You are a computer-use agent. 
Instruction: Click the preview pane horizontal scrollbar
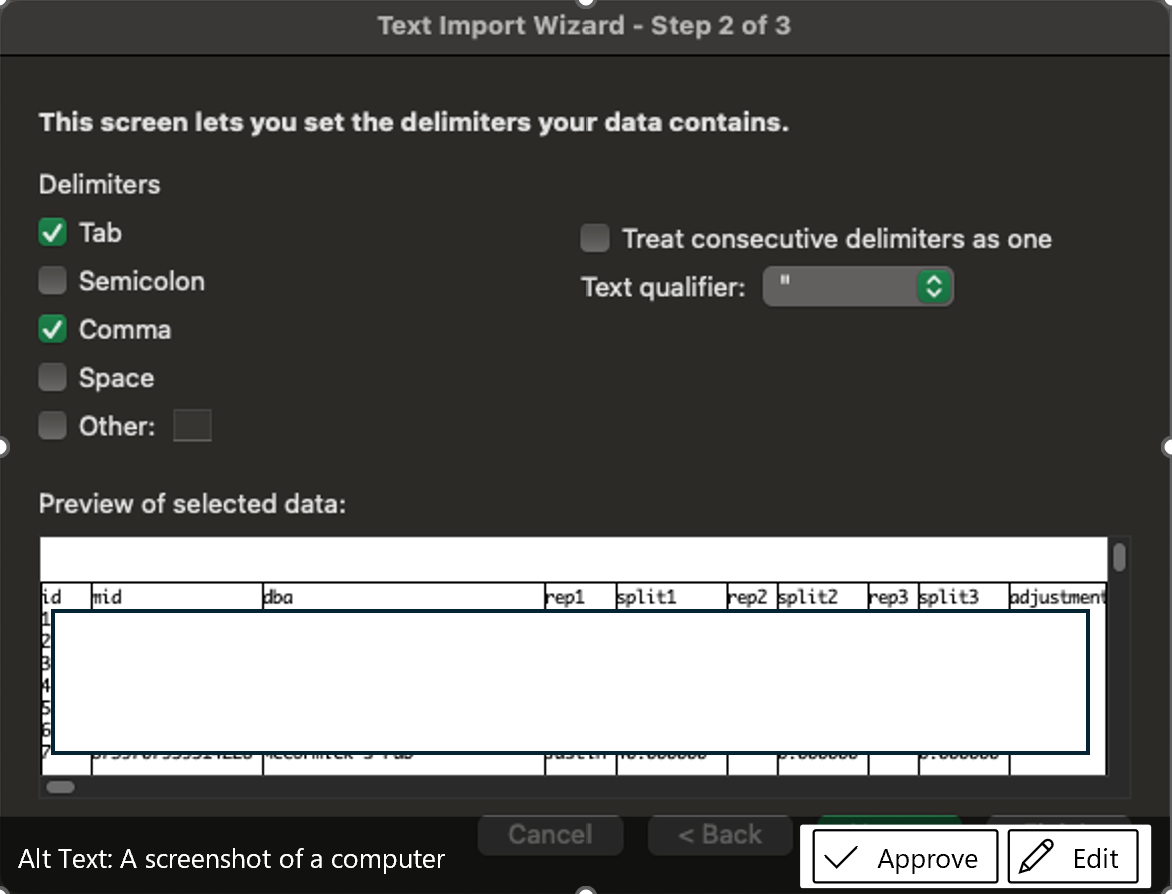click(61, 787)
